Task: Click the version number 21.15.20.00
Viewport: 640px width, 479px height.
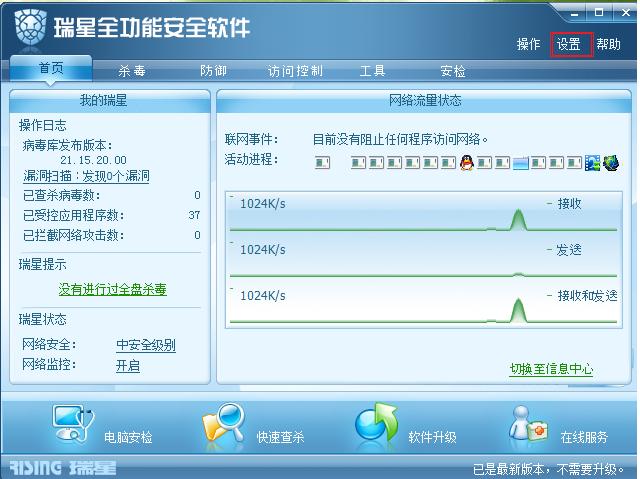Action: pos(93,160)
